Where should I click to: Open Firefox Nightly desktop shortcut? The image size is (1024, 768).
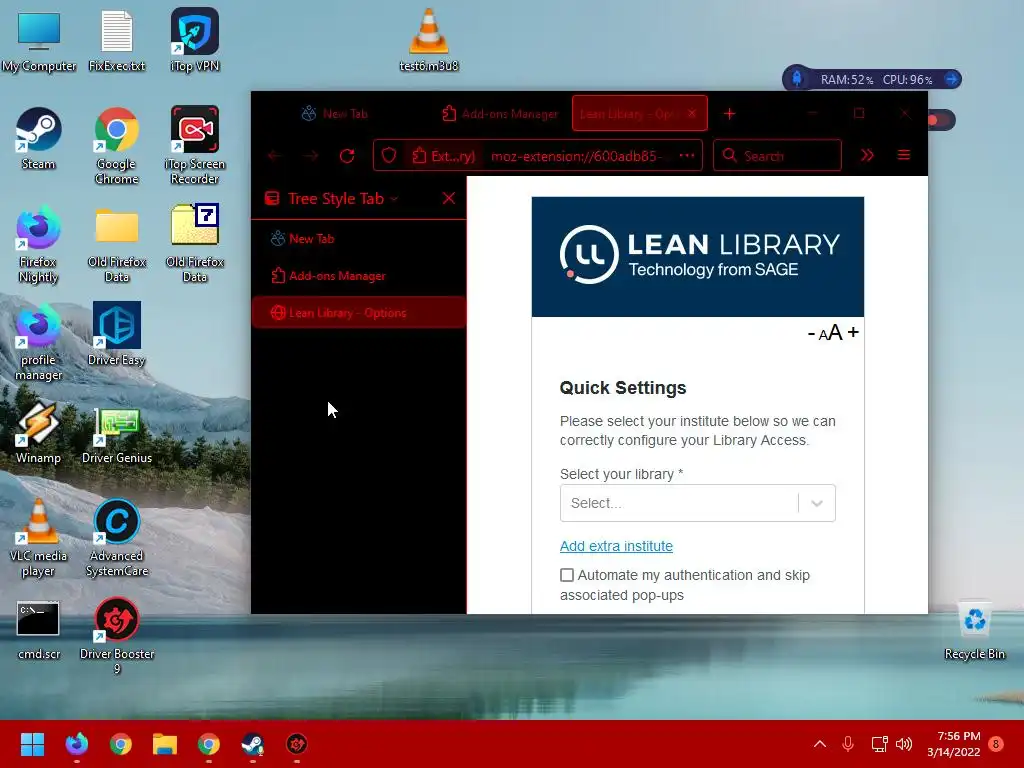[x=39, y=244]
